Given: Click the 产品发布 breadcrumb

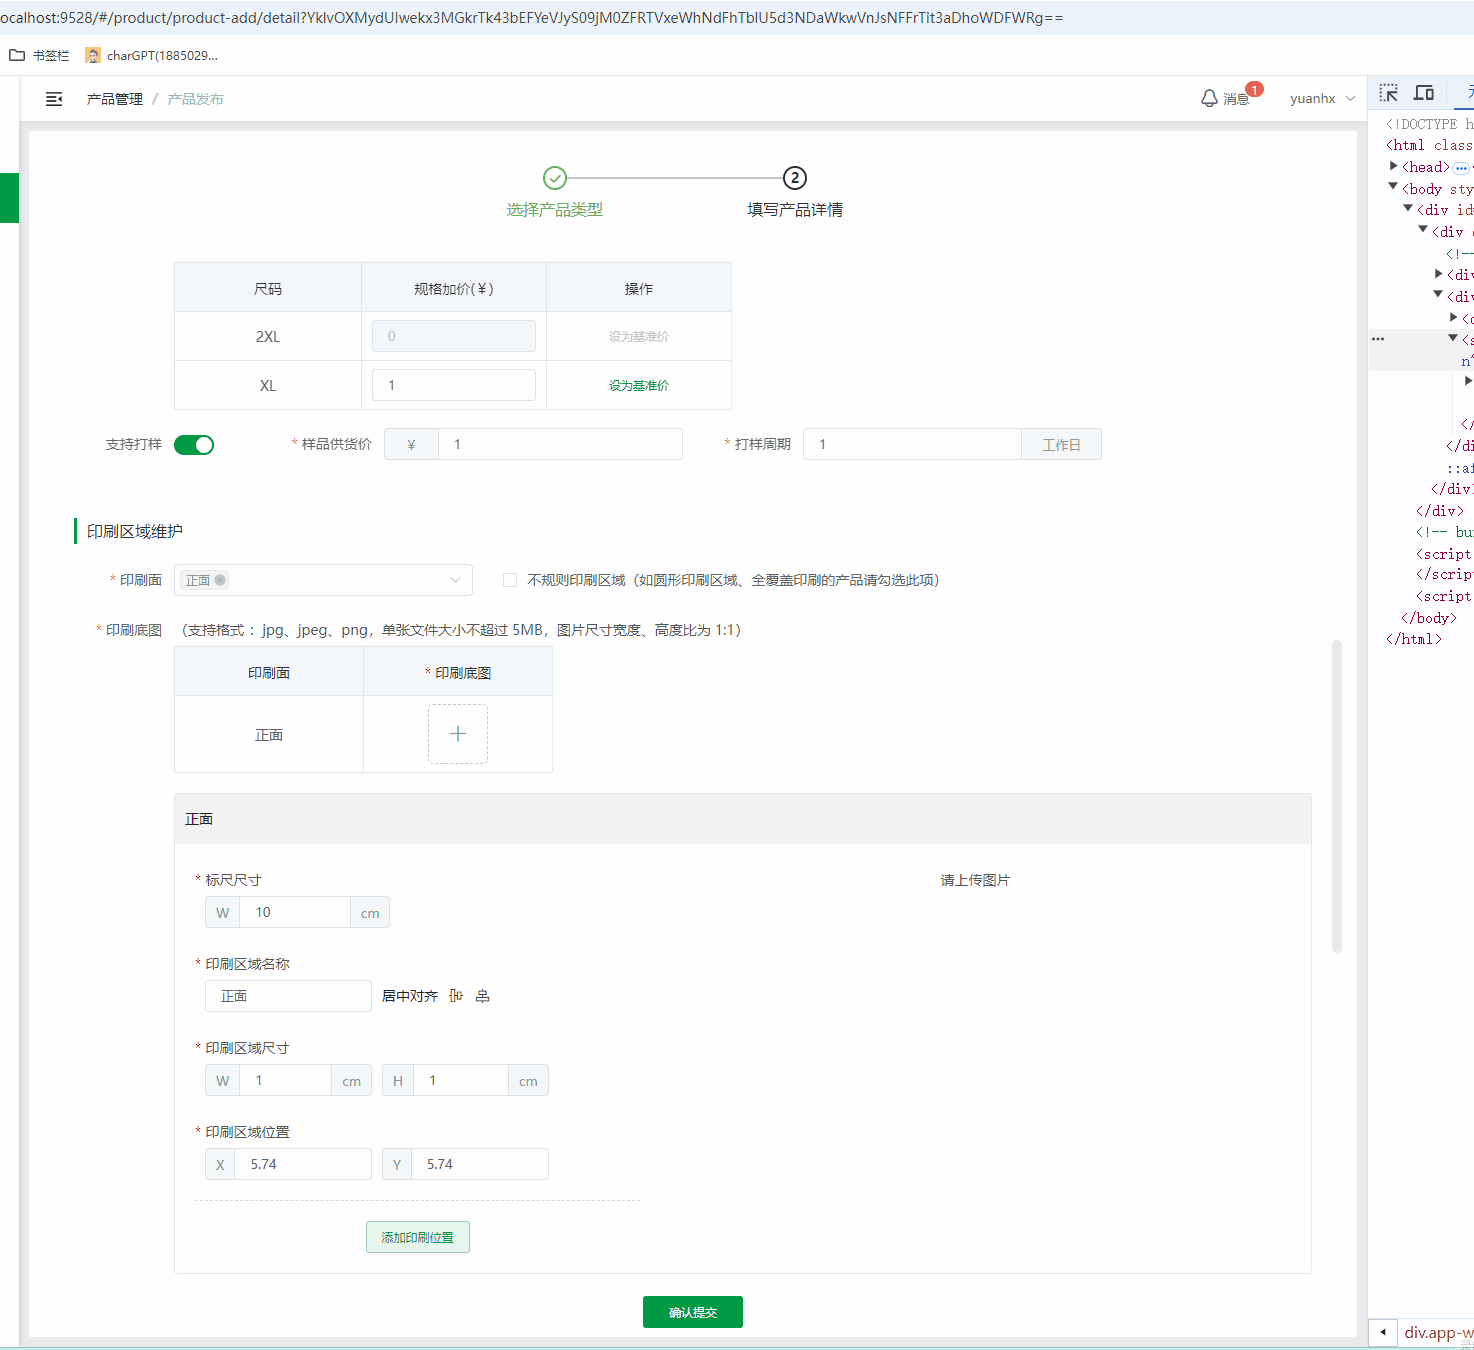Looking at the screenshot, I should coord(196,99).
